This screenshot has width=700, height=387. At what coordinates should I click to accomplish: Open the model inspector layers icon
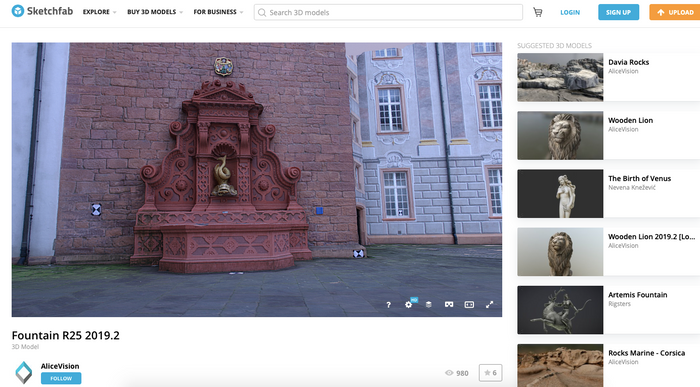click(429, 304)
